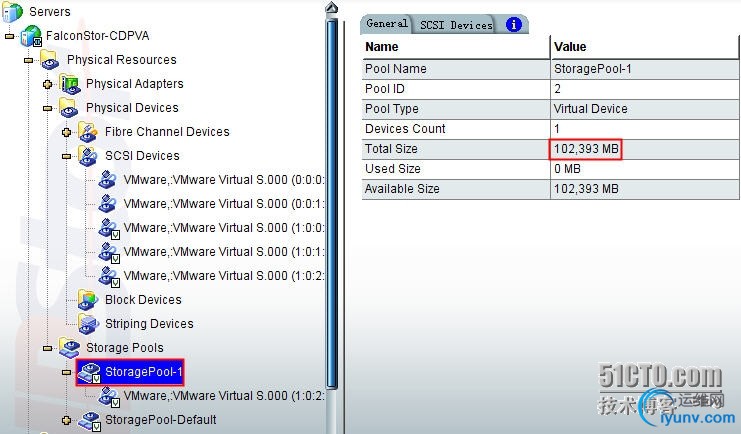Click the disk icon for device (1:0:1
The width and height of the screenshot is (741, 434).
point(109,252)
